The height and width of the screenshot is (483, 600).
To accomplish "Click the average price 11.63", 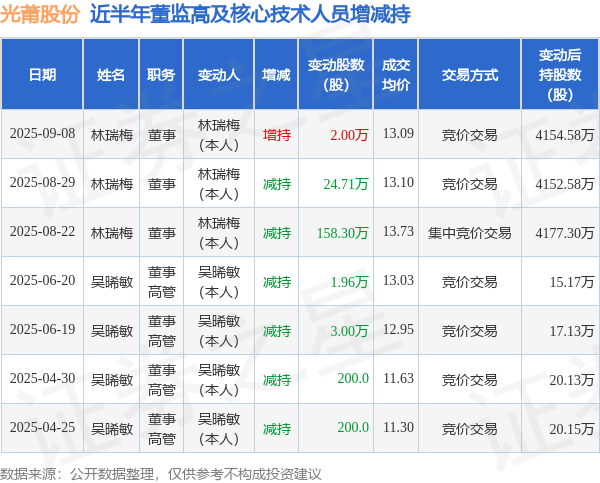I will [398, 379].
